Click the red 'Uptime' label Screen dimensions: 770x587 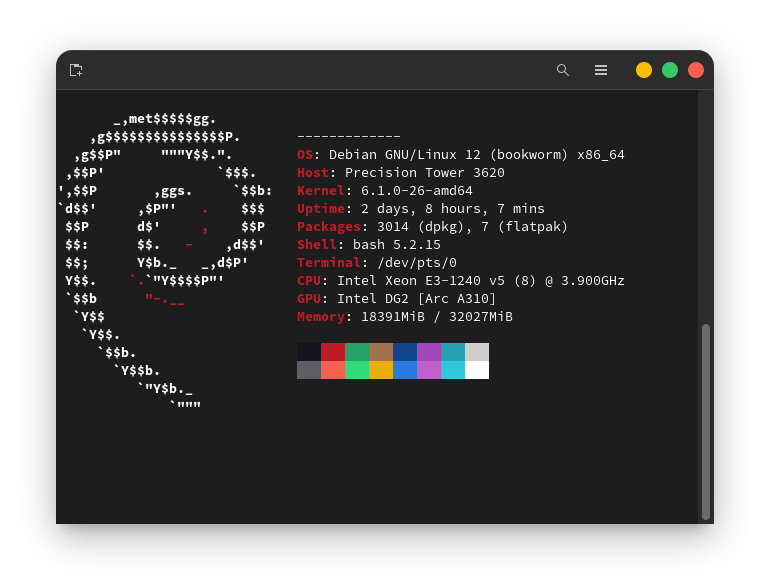pyautogui.click(x=321, y=209)
